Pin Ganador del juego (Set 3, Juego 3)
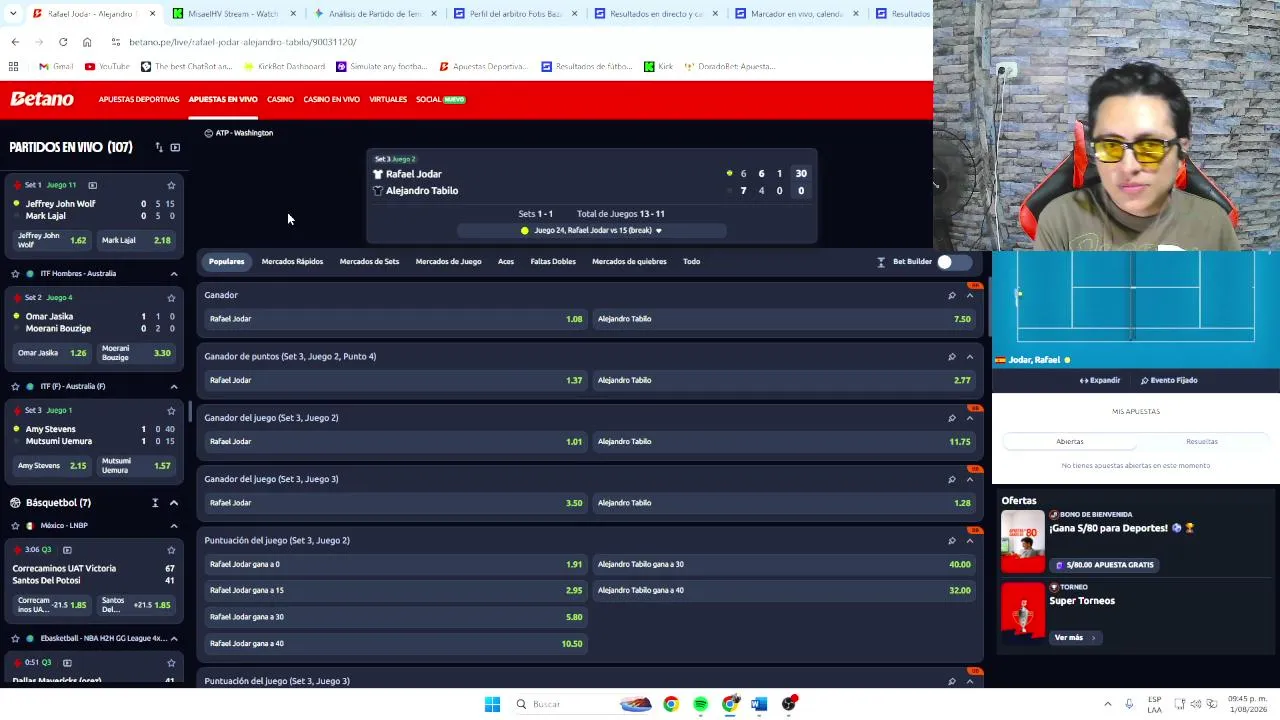The width and height of the screenshot is (1280, 720). pos(952,479)
